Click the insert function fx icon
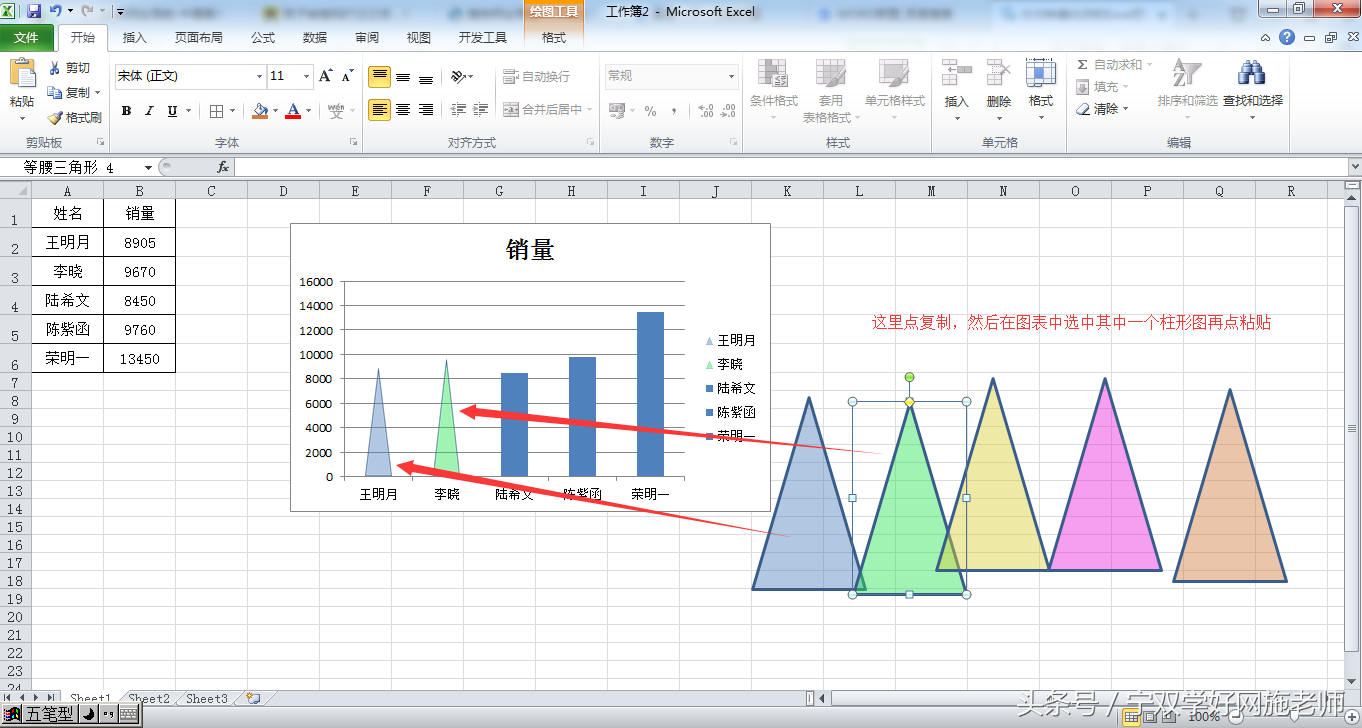 pyautogui.click(x=223, y=167)
